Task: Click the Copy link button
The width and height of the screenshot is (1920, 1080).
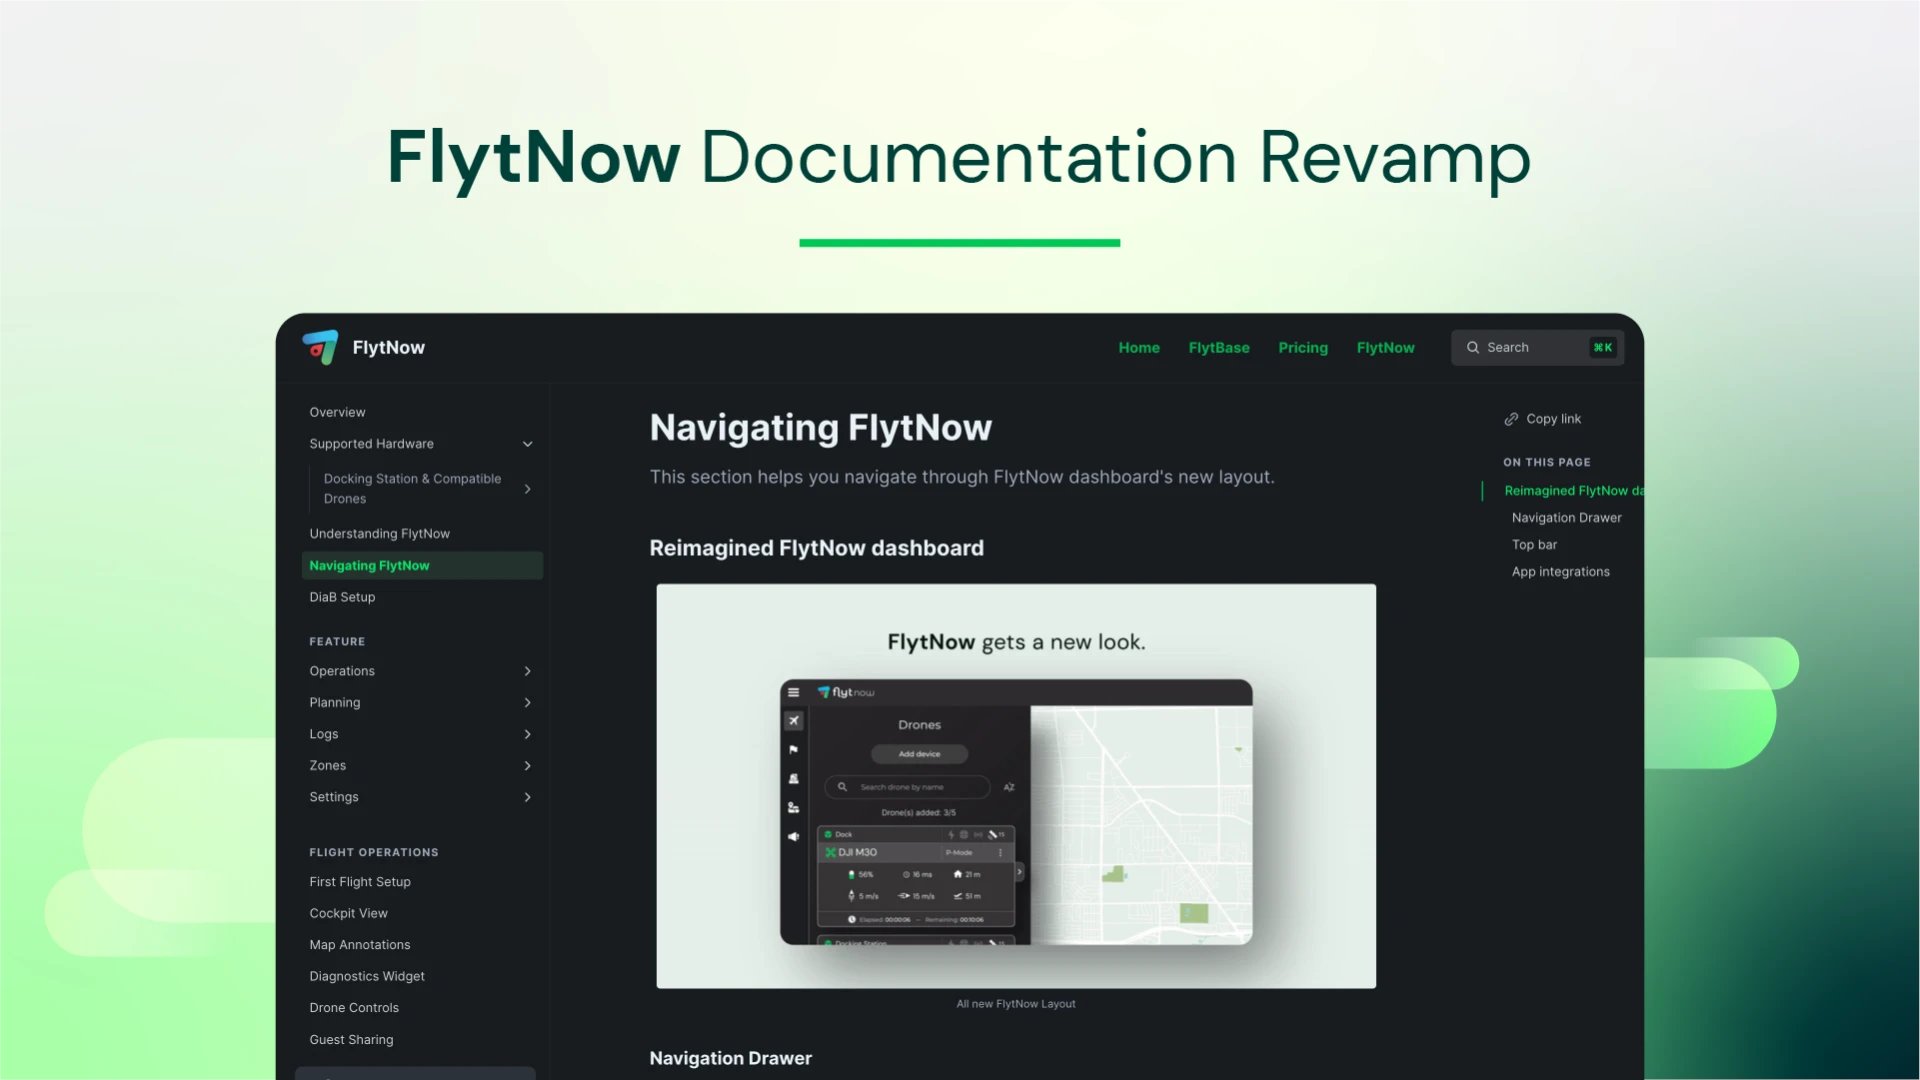Action: [1542, 419]
